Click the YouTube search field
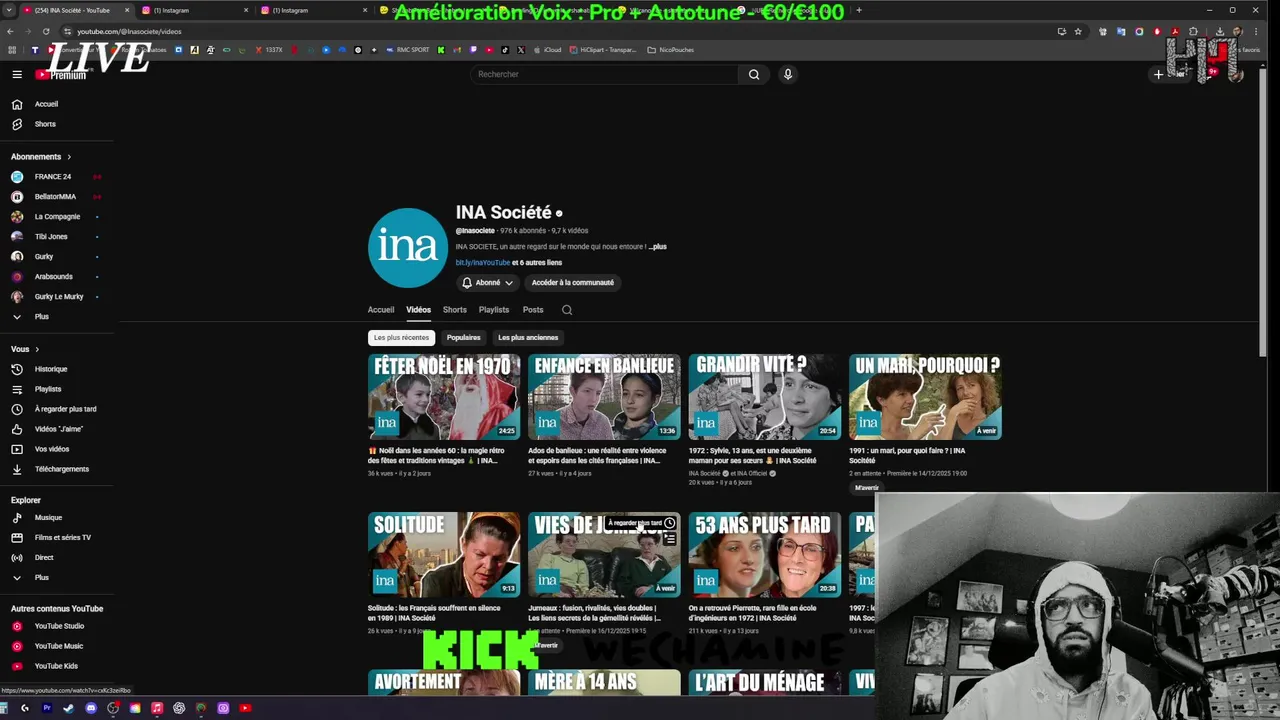 coord(605,74)
